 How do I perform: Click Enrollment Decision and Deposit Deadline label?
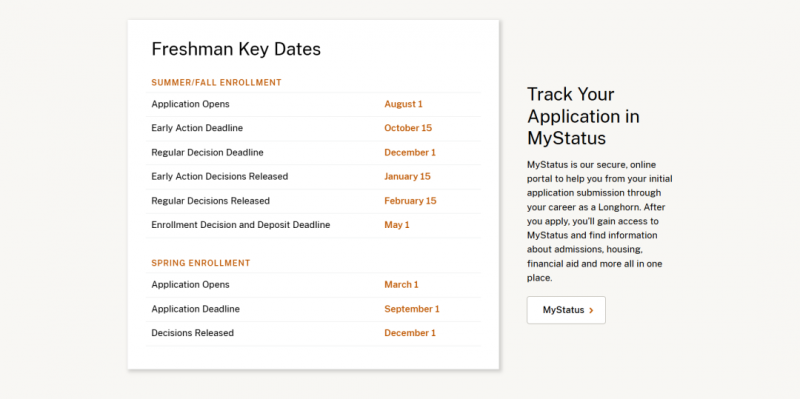pos(241,225)
